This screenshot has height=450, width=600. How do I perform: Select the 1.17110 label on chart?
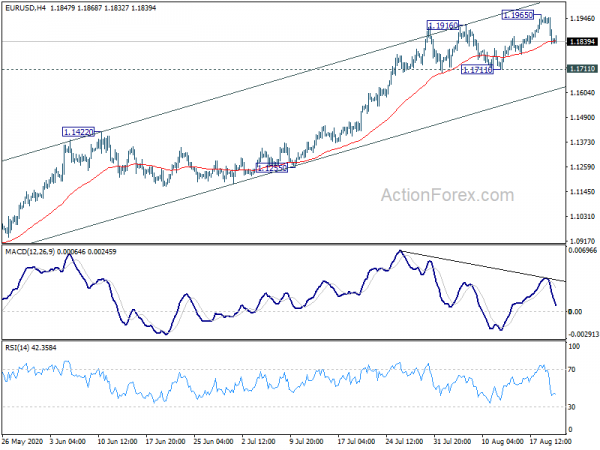[x=477, y=70]
